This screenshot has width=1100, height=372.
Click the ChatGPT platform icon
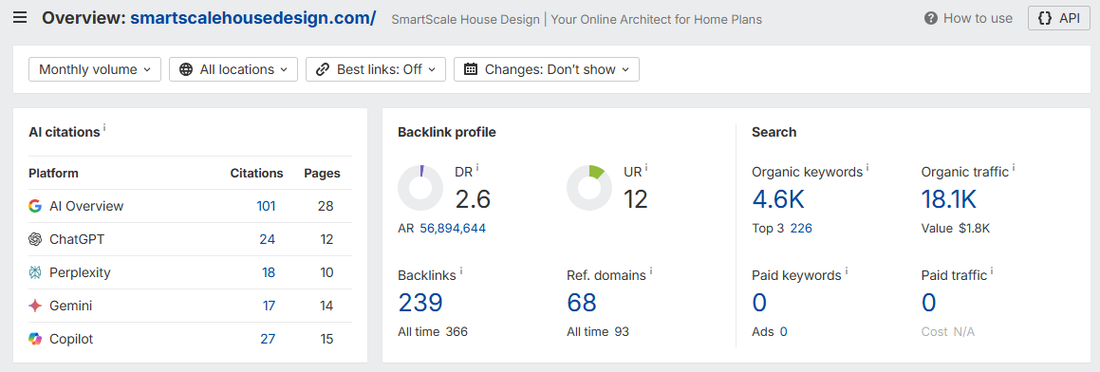point(35,239)
